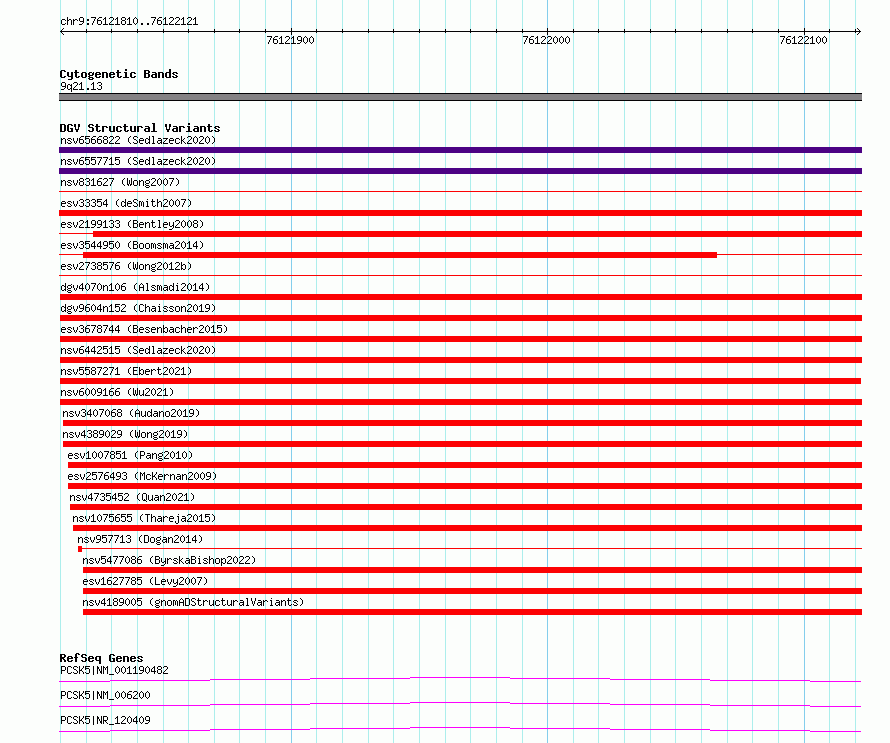The image size is (890, 743).
Task: Open variant nsv6009166 (Wu2021)
Action: tap(117, 392)
